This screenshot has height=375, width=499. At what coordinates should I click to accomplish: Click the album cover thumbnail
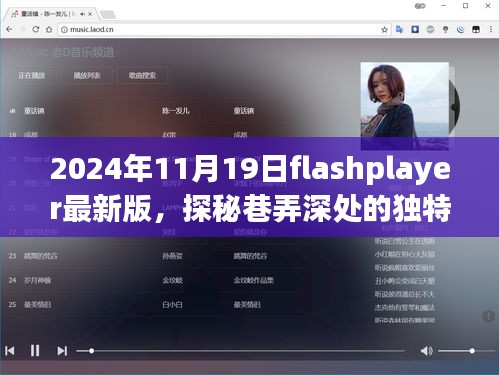[404, 106]
